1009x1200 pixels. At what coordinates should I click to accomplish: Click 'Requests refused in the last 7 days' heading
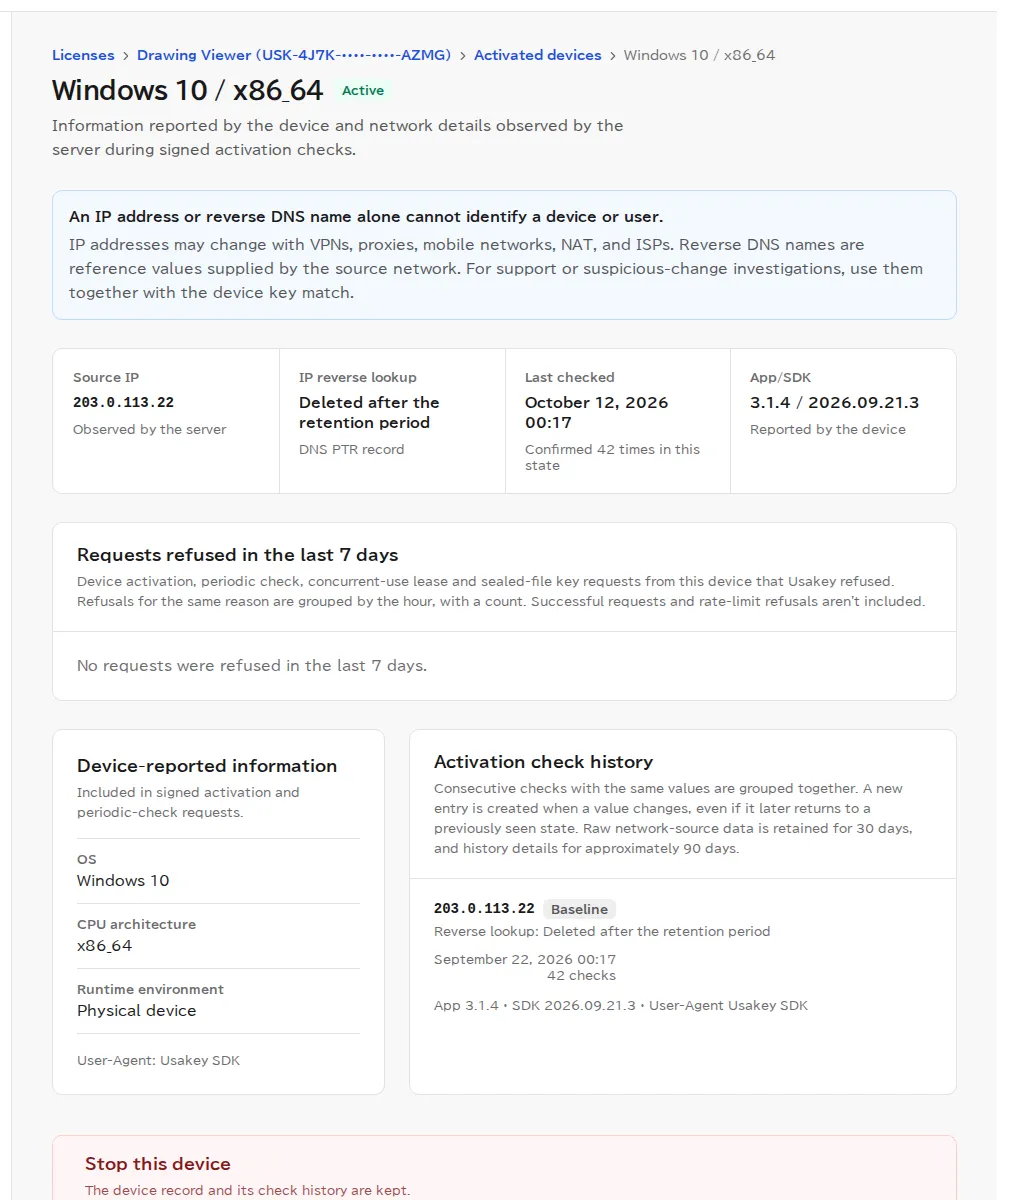coord(238,555)
